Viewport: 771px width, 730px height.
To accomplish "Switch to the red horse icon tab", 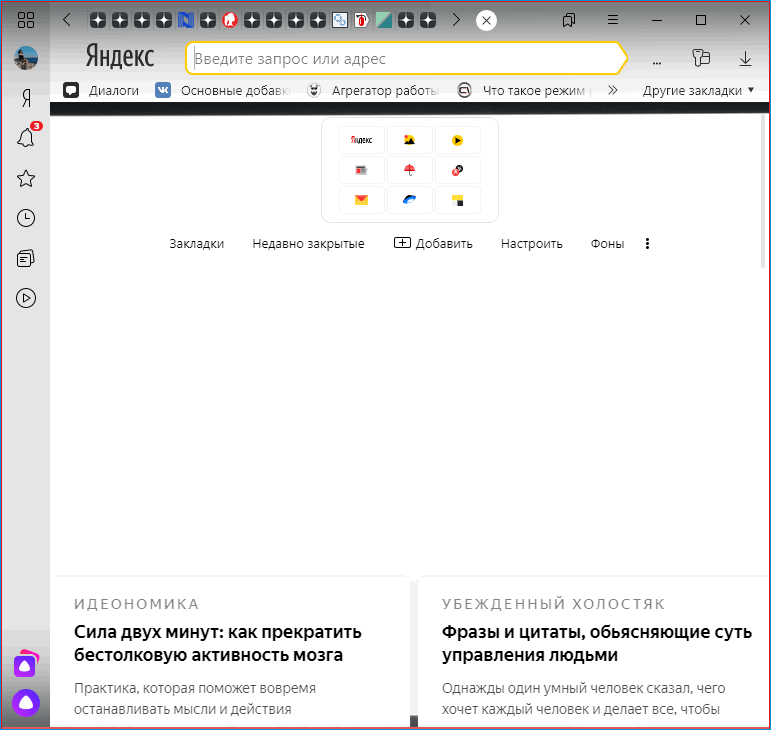I will [230, 20].
